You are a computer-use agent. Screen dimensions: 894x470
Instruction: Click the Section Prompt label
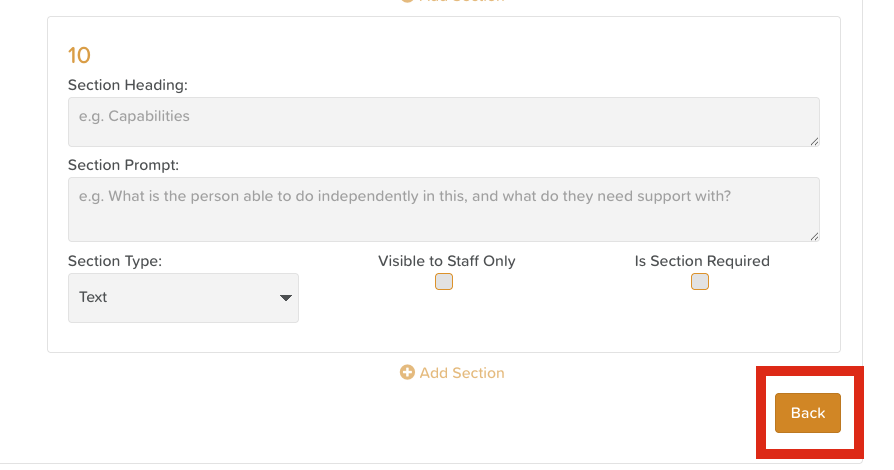pyautogui.click(x=123, y=165)
